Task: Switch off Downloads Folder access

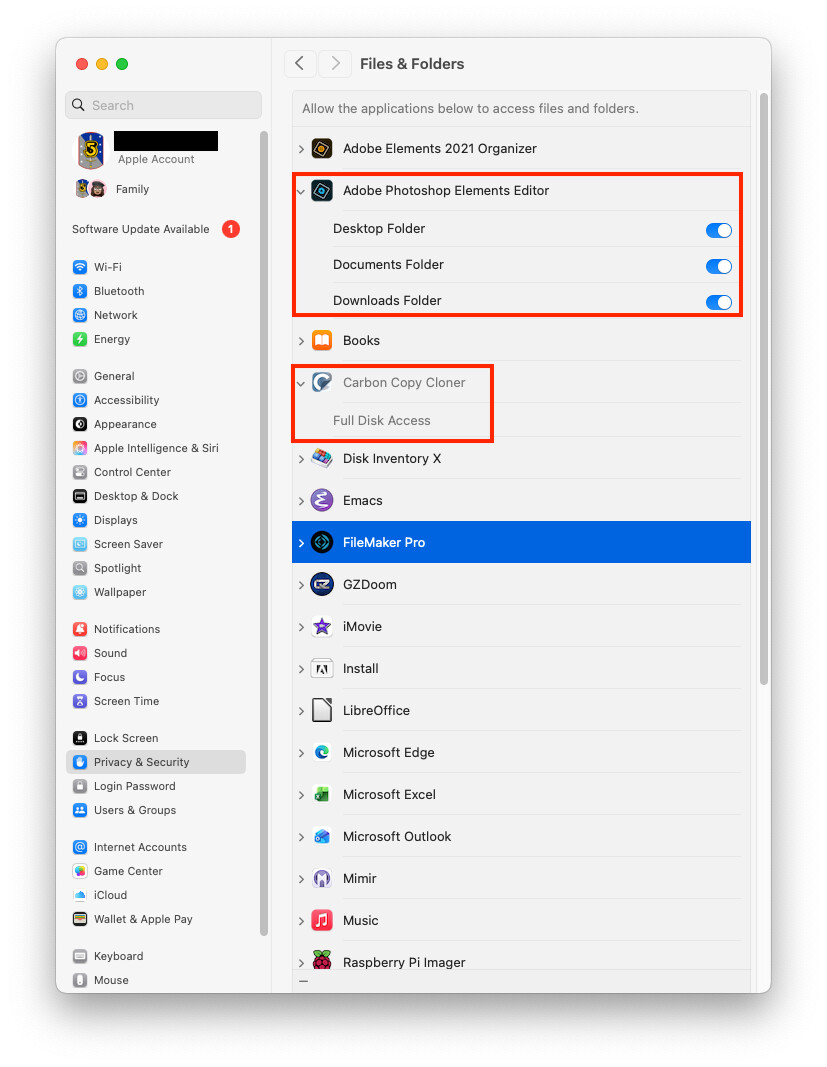Action: [718, 302]
